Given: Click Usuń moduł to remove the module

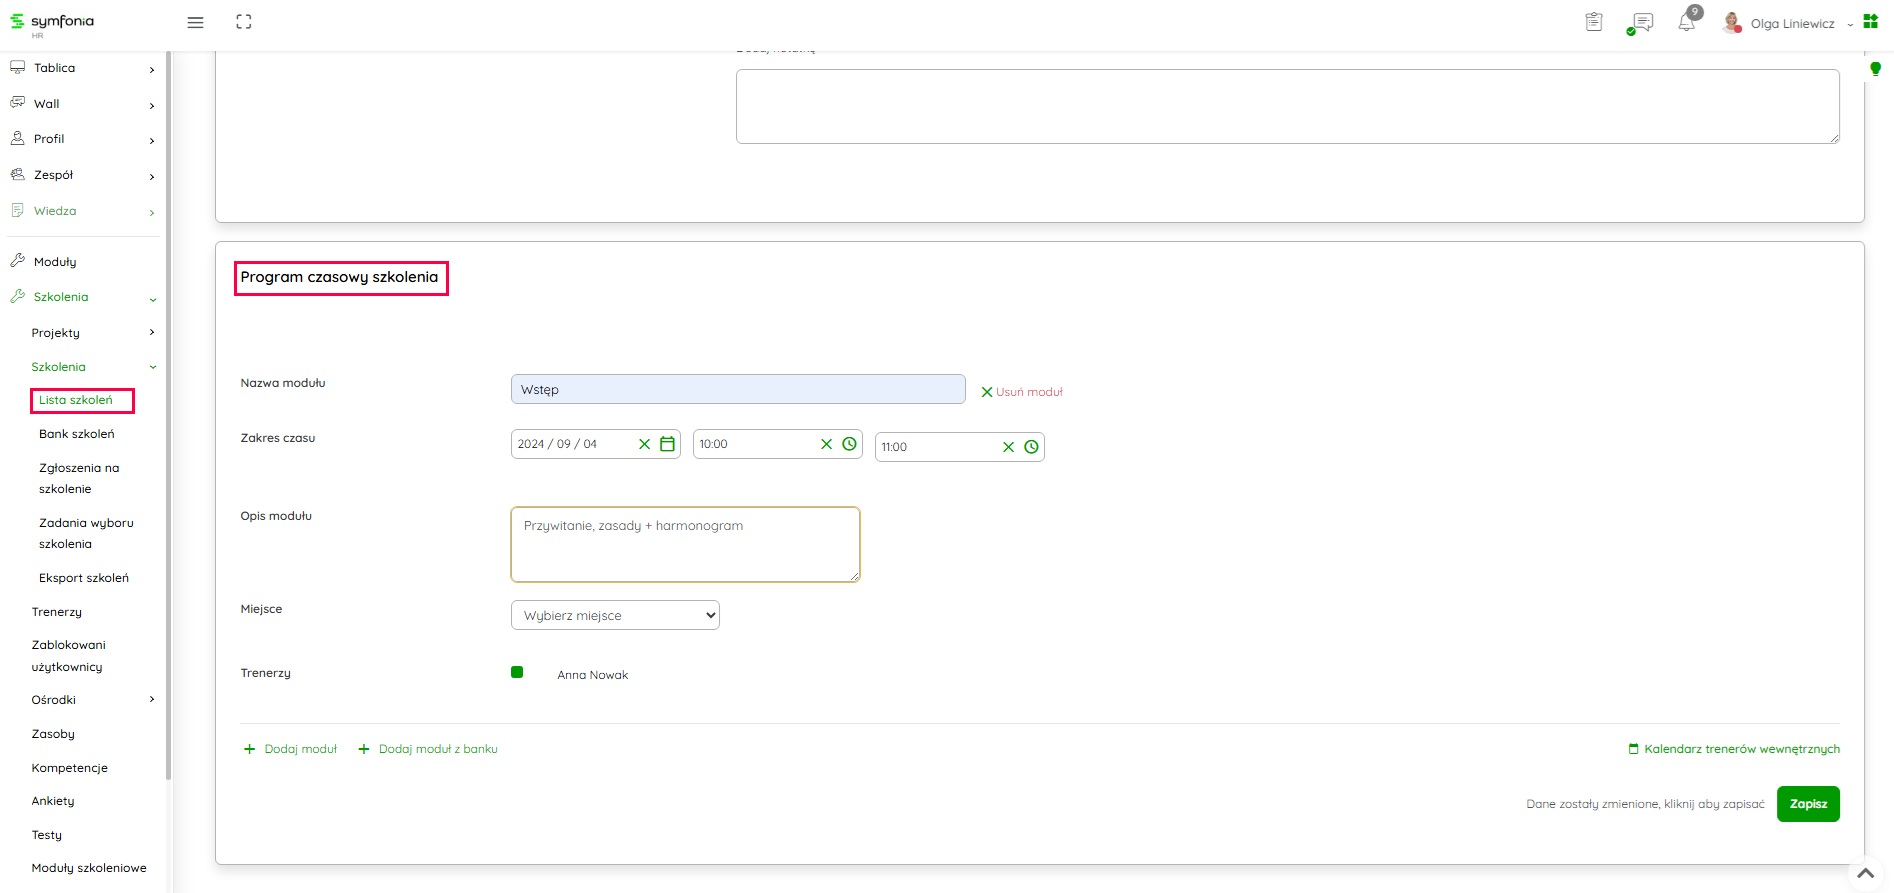Looking at the screenshot, I should coord(1021,392).
